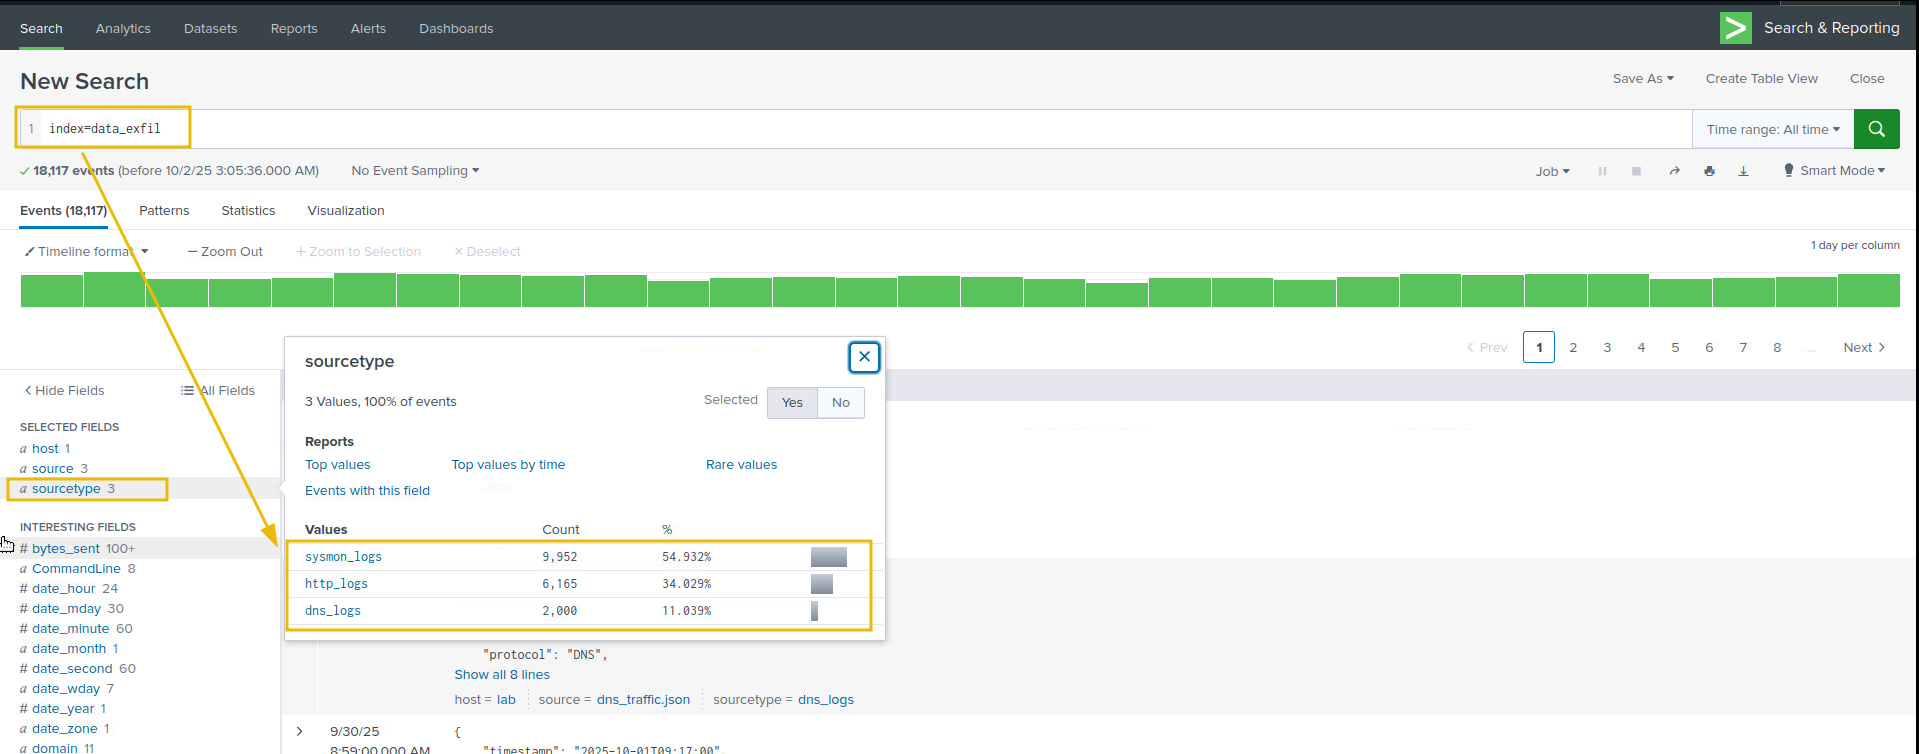Open the date_zone field

pyautogui.click(x=64, y=729)
